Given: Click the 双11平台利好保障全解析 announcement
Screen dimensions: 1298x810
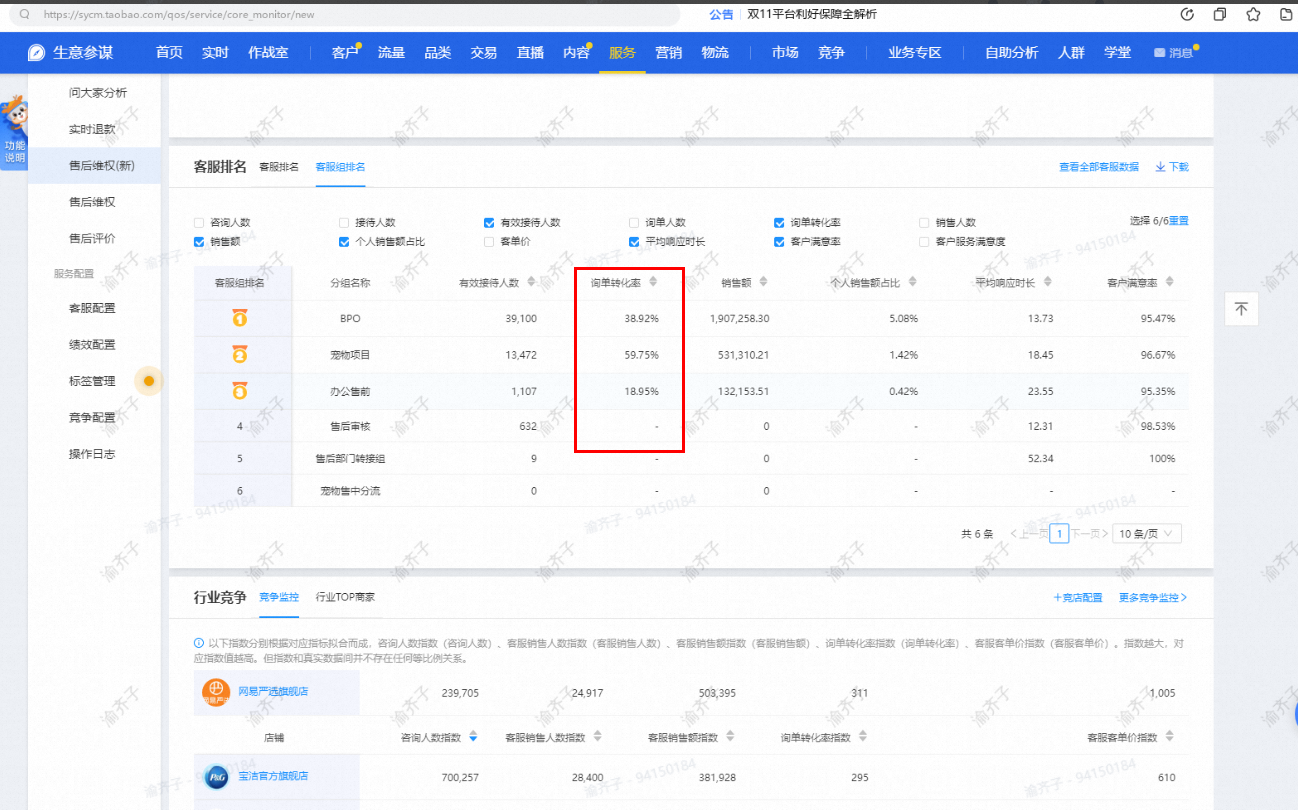Looking at the screenshot, I should pyautogui.click(x=812, y=14).
